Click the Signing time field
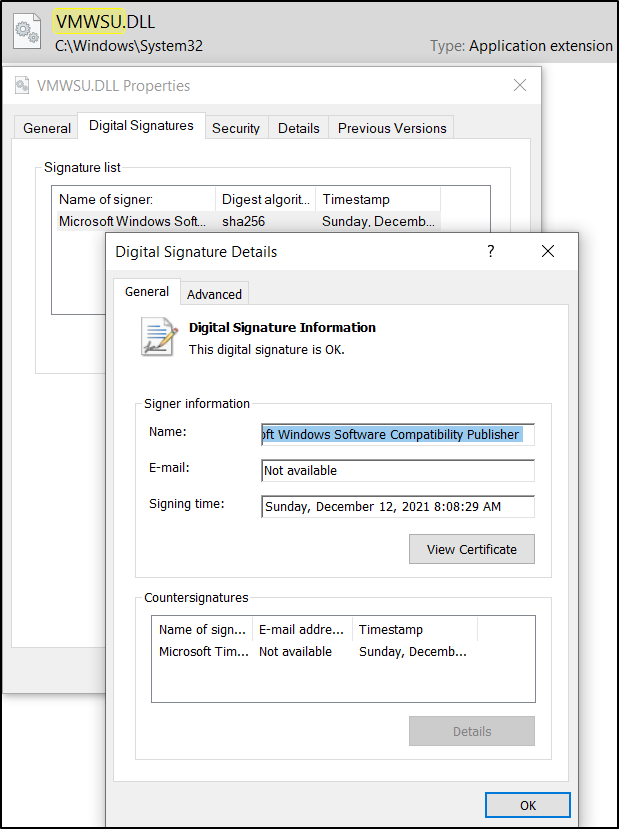The width and height of the screenshot is (619, 829). [397, 507]
